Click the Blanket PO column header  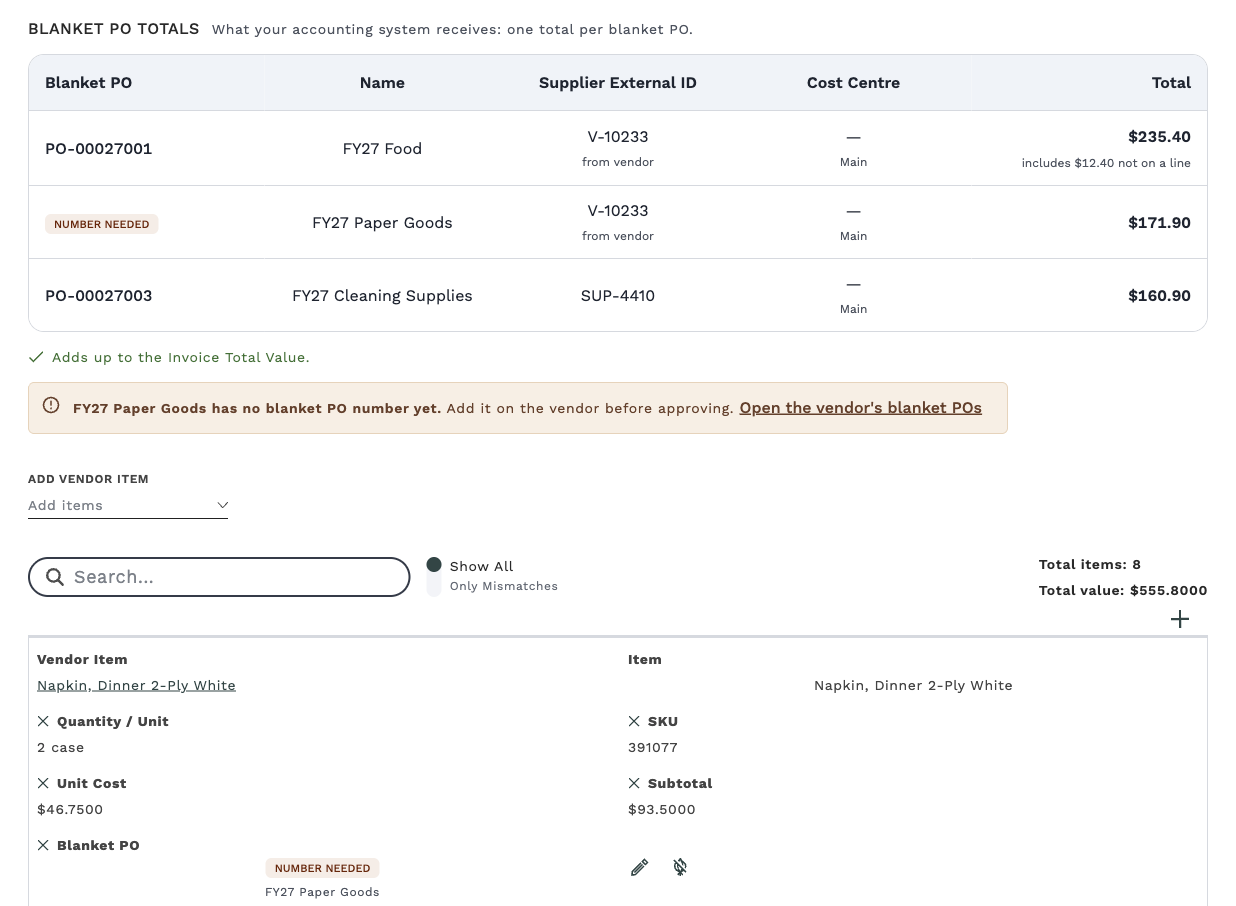click(x=88, y=83)
